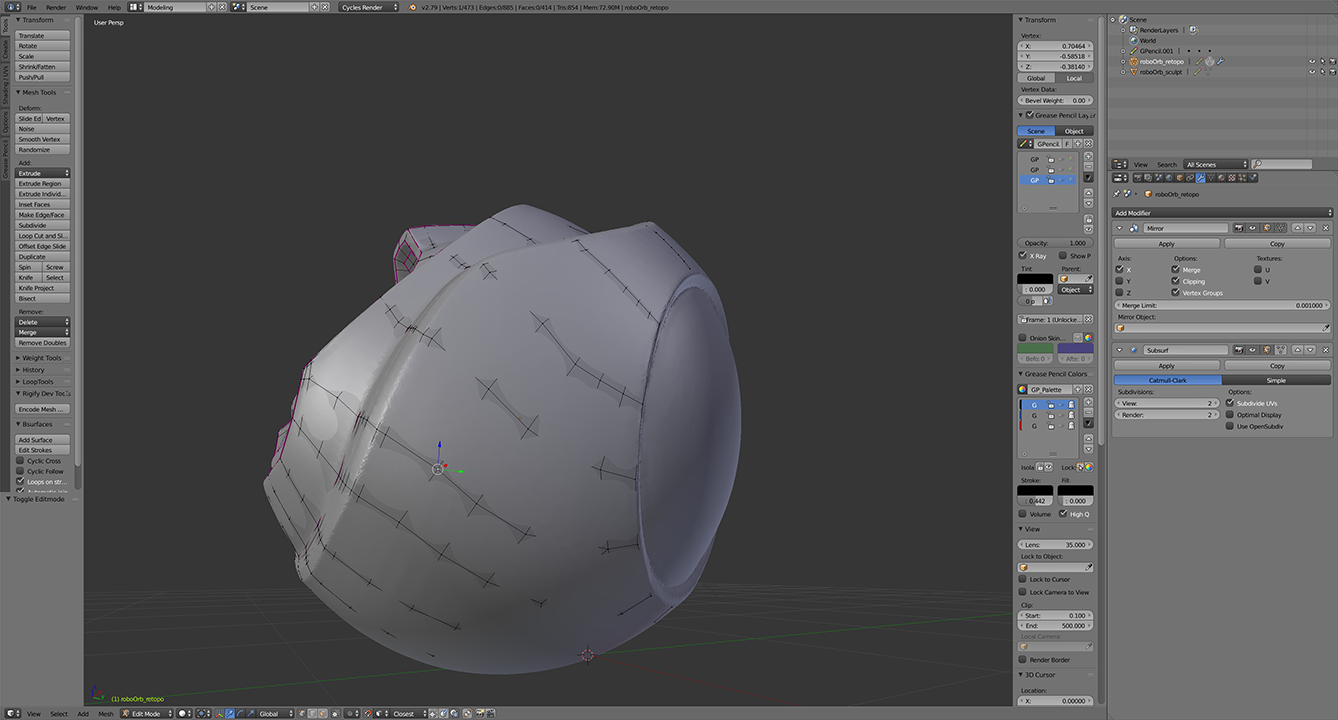Open the Window menu
Viewport: 1338px width, 720px height.
pos(87,7)
